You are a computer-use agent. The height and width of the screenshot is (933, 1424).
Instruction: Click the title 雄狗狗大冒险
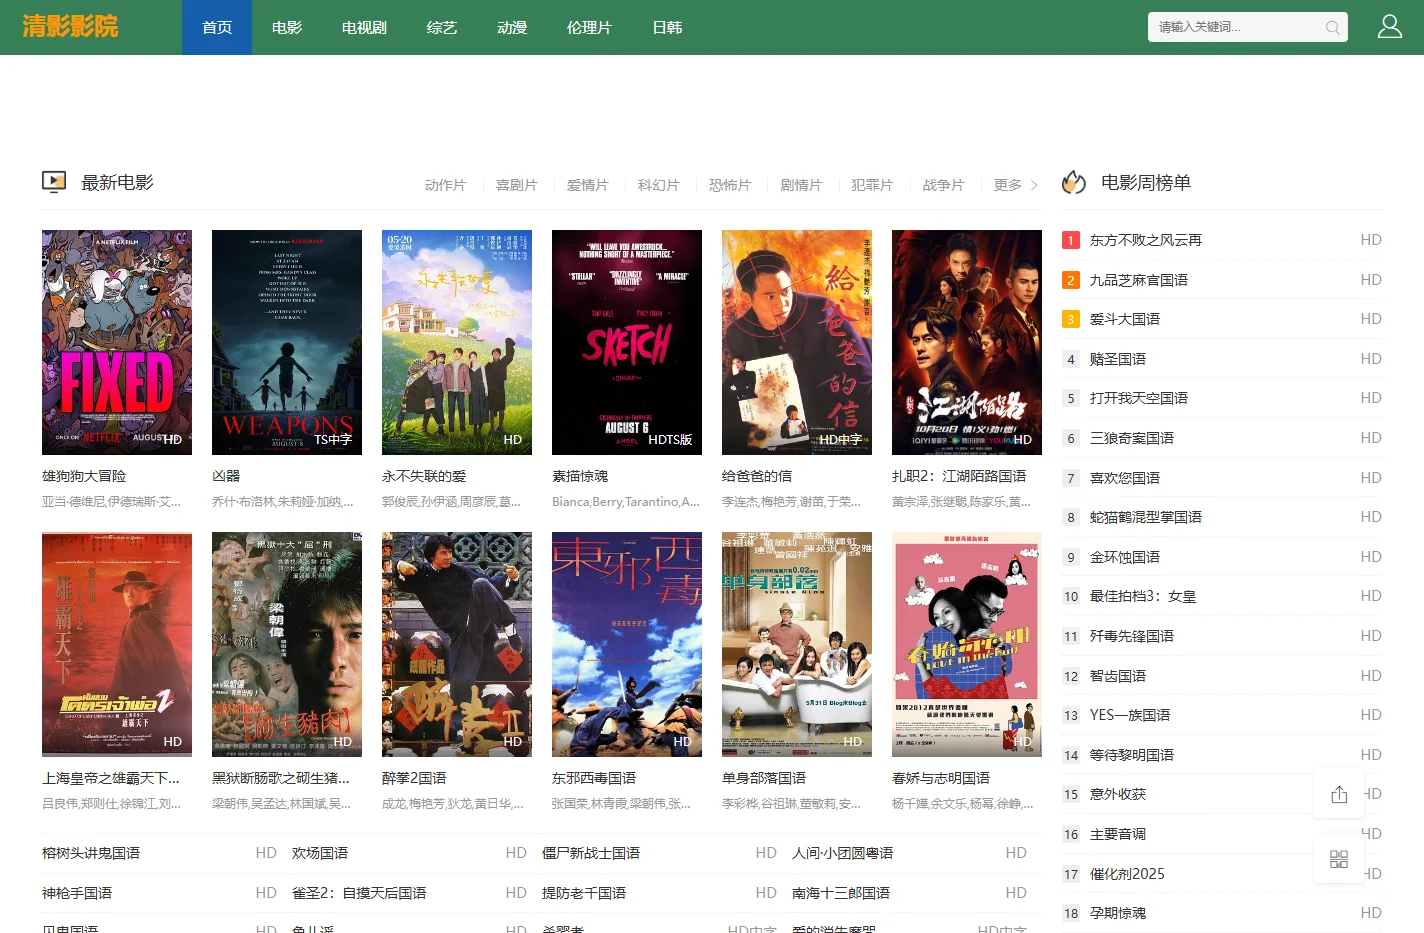84,476
